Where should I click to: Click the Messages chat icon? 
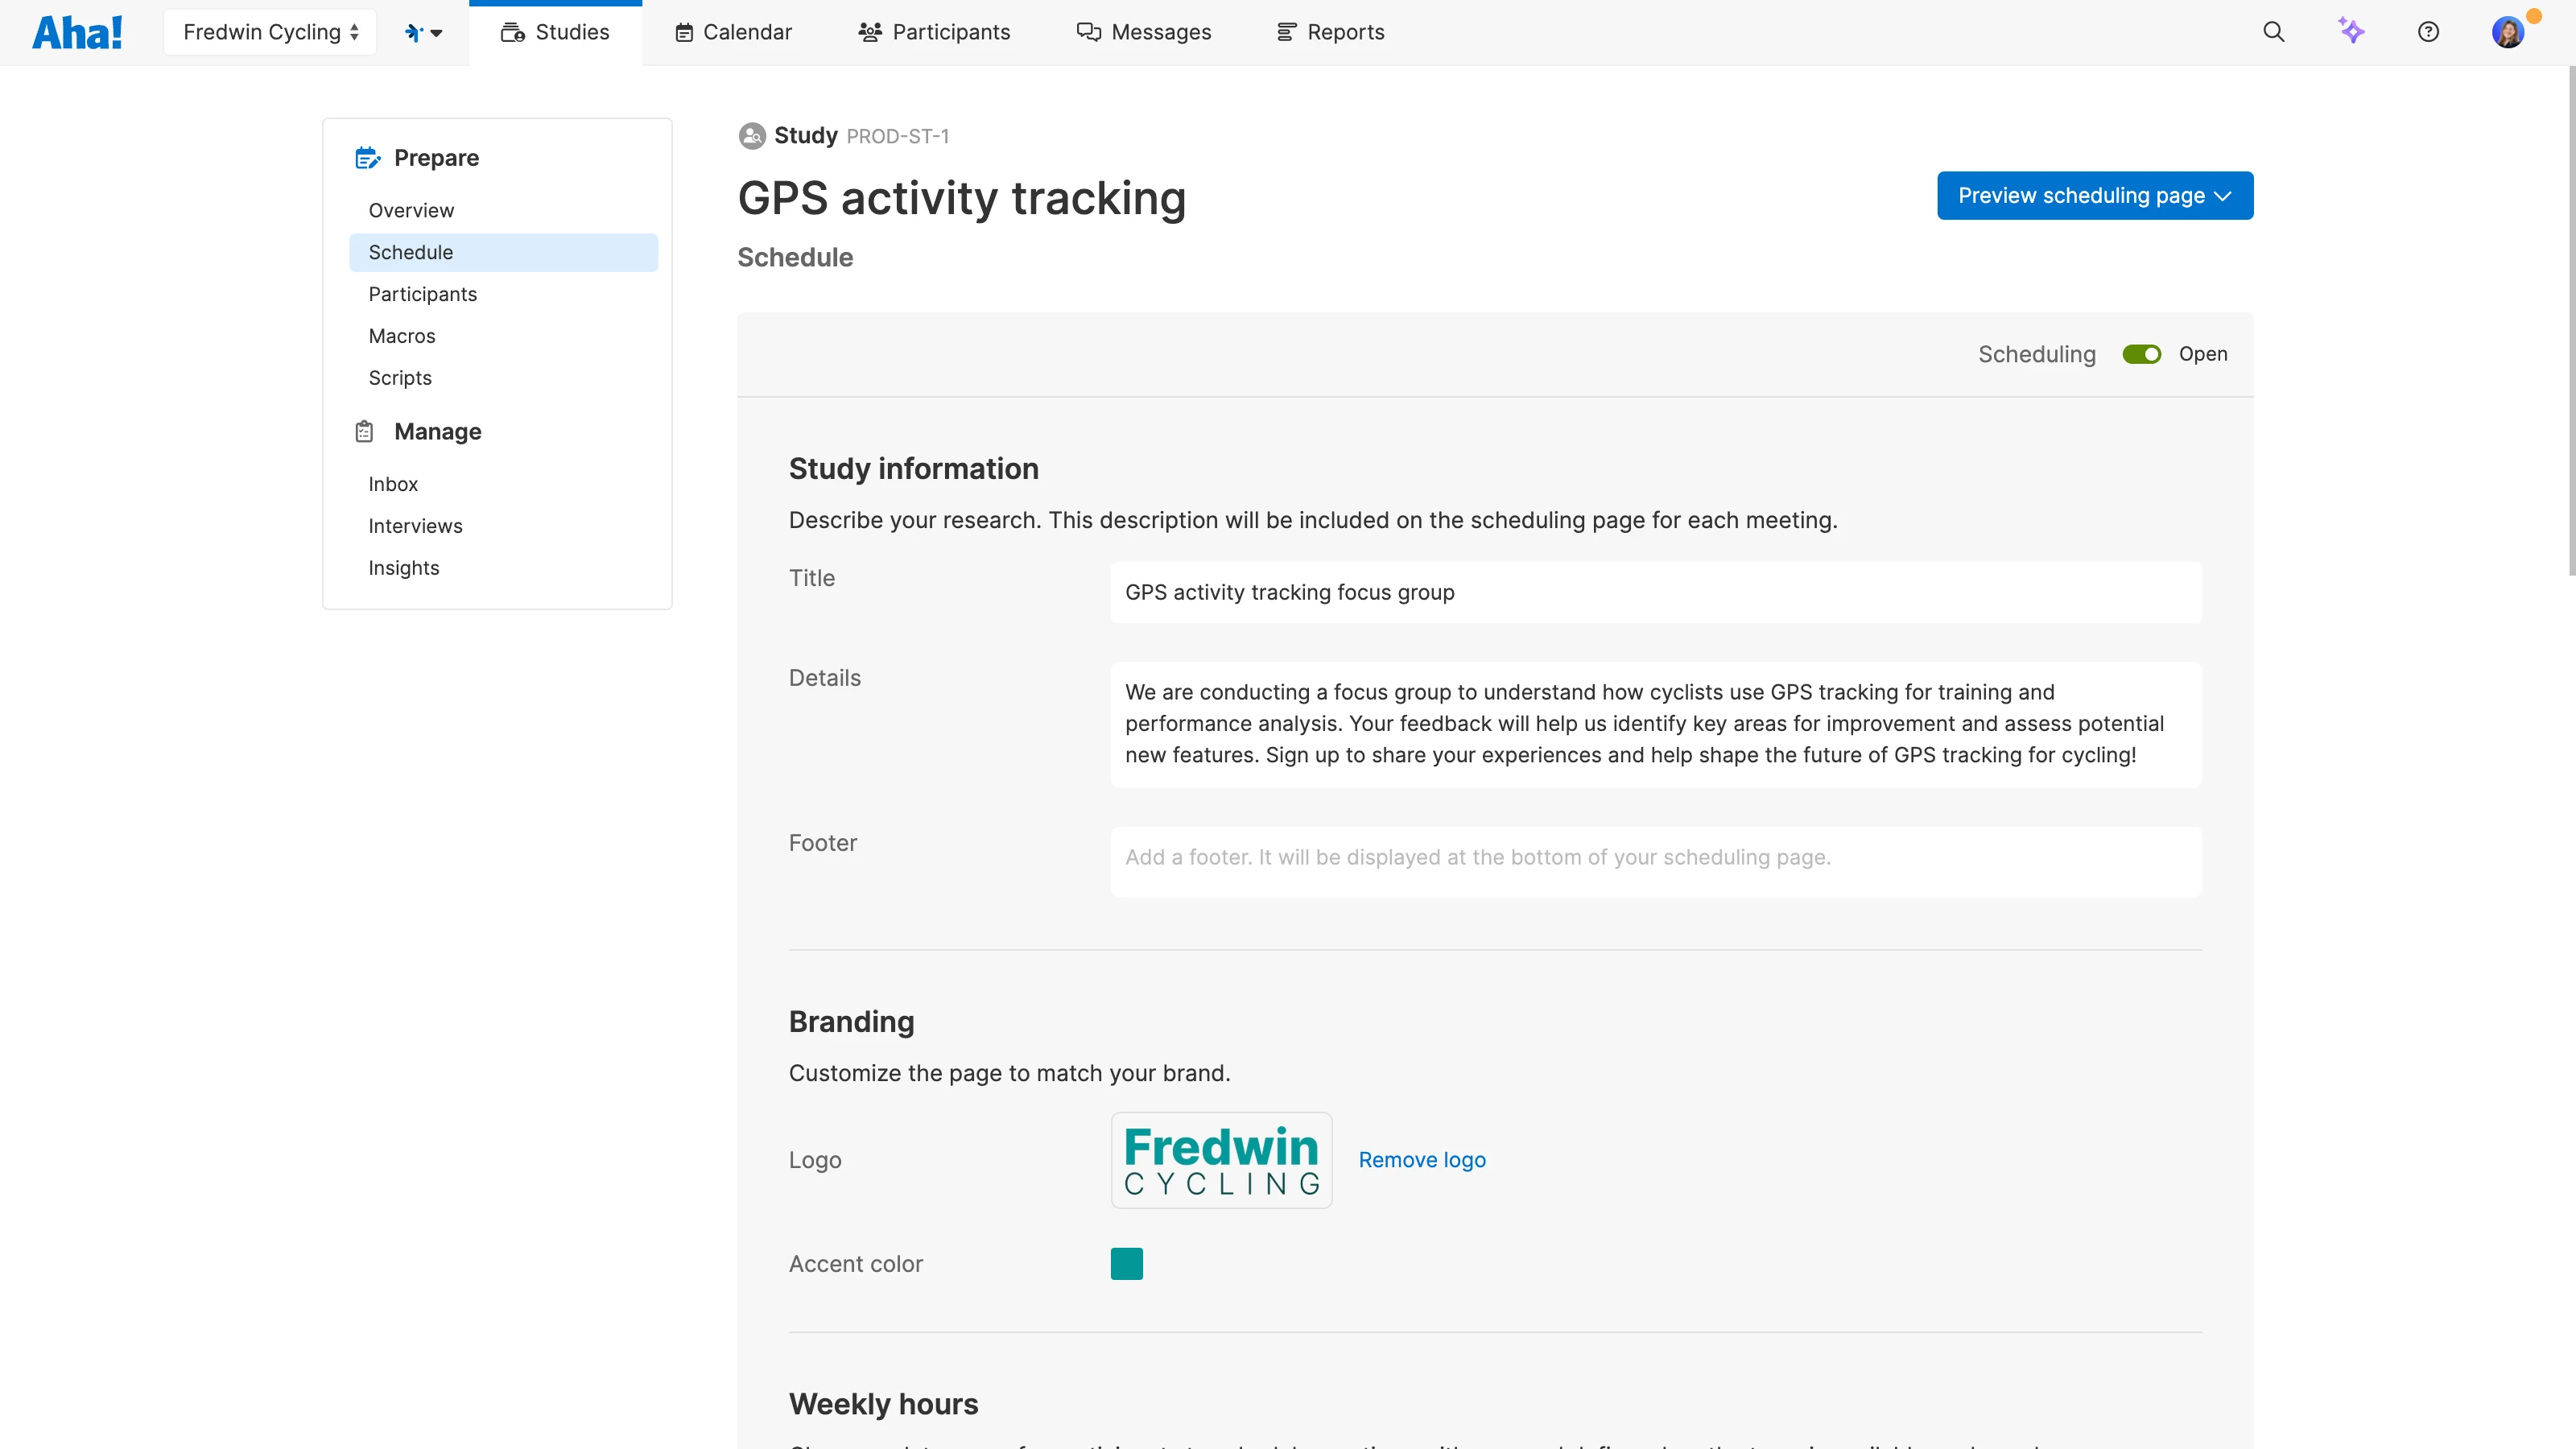coord(1089,31)
